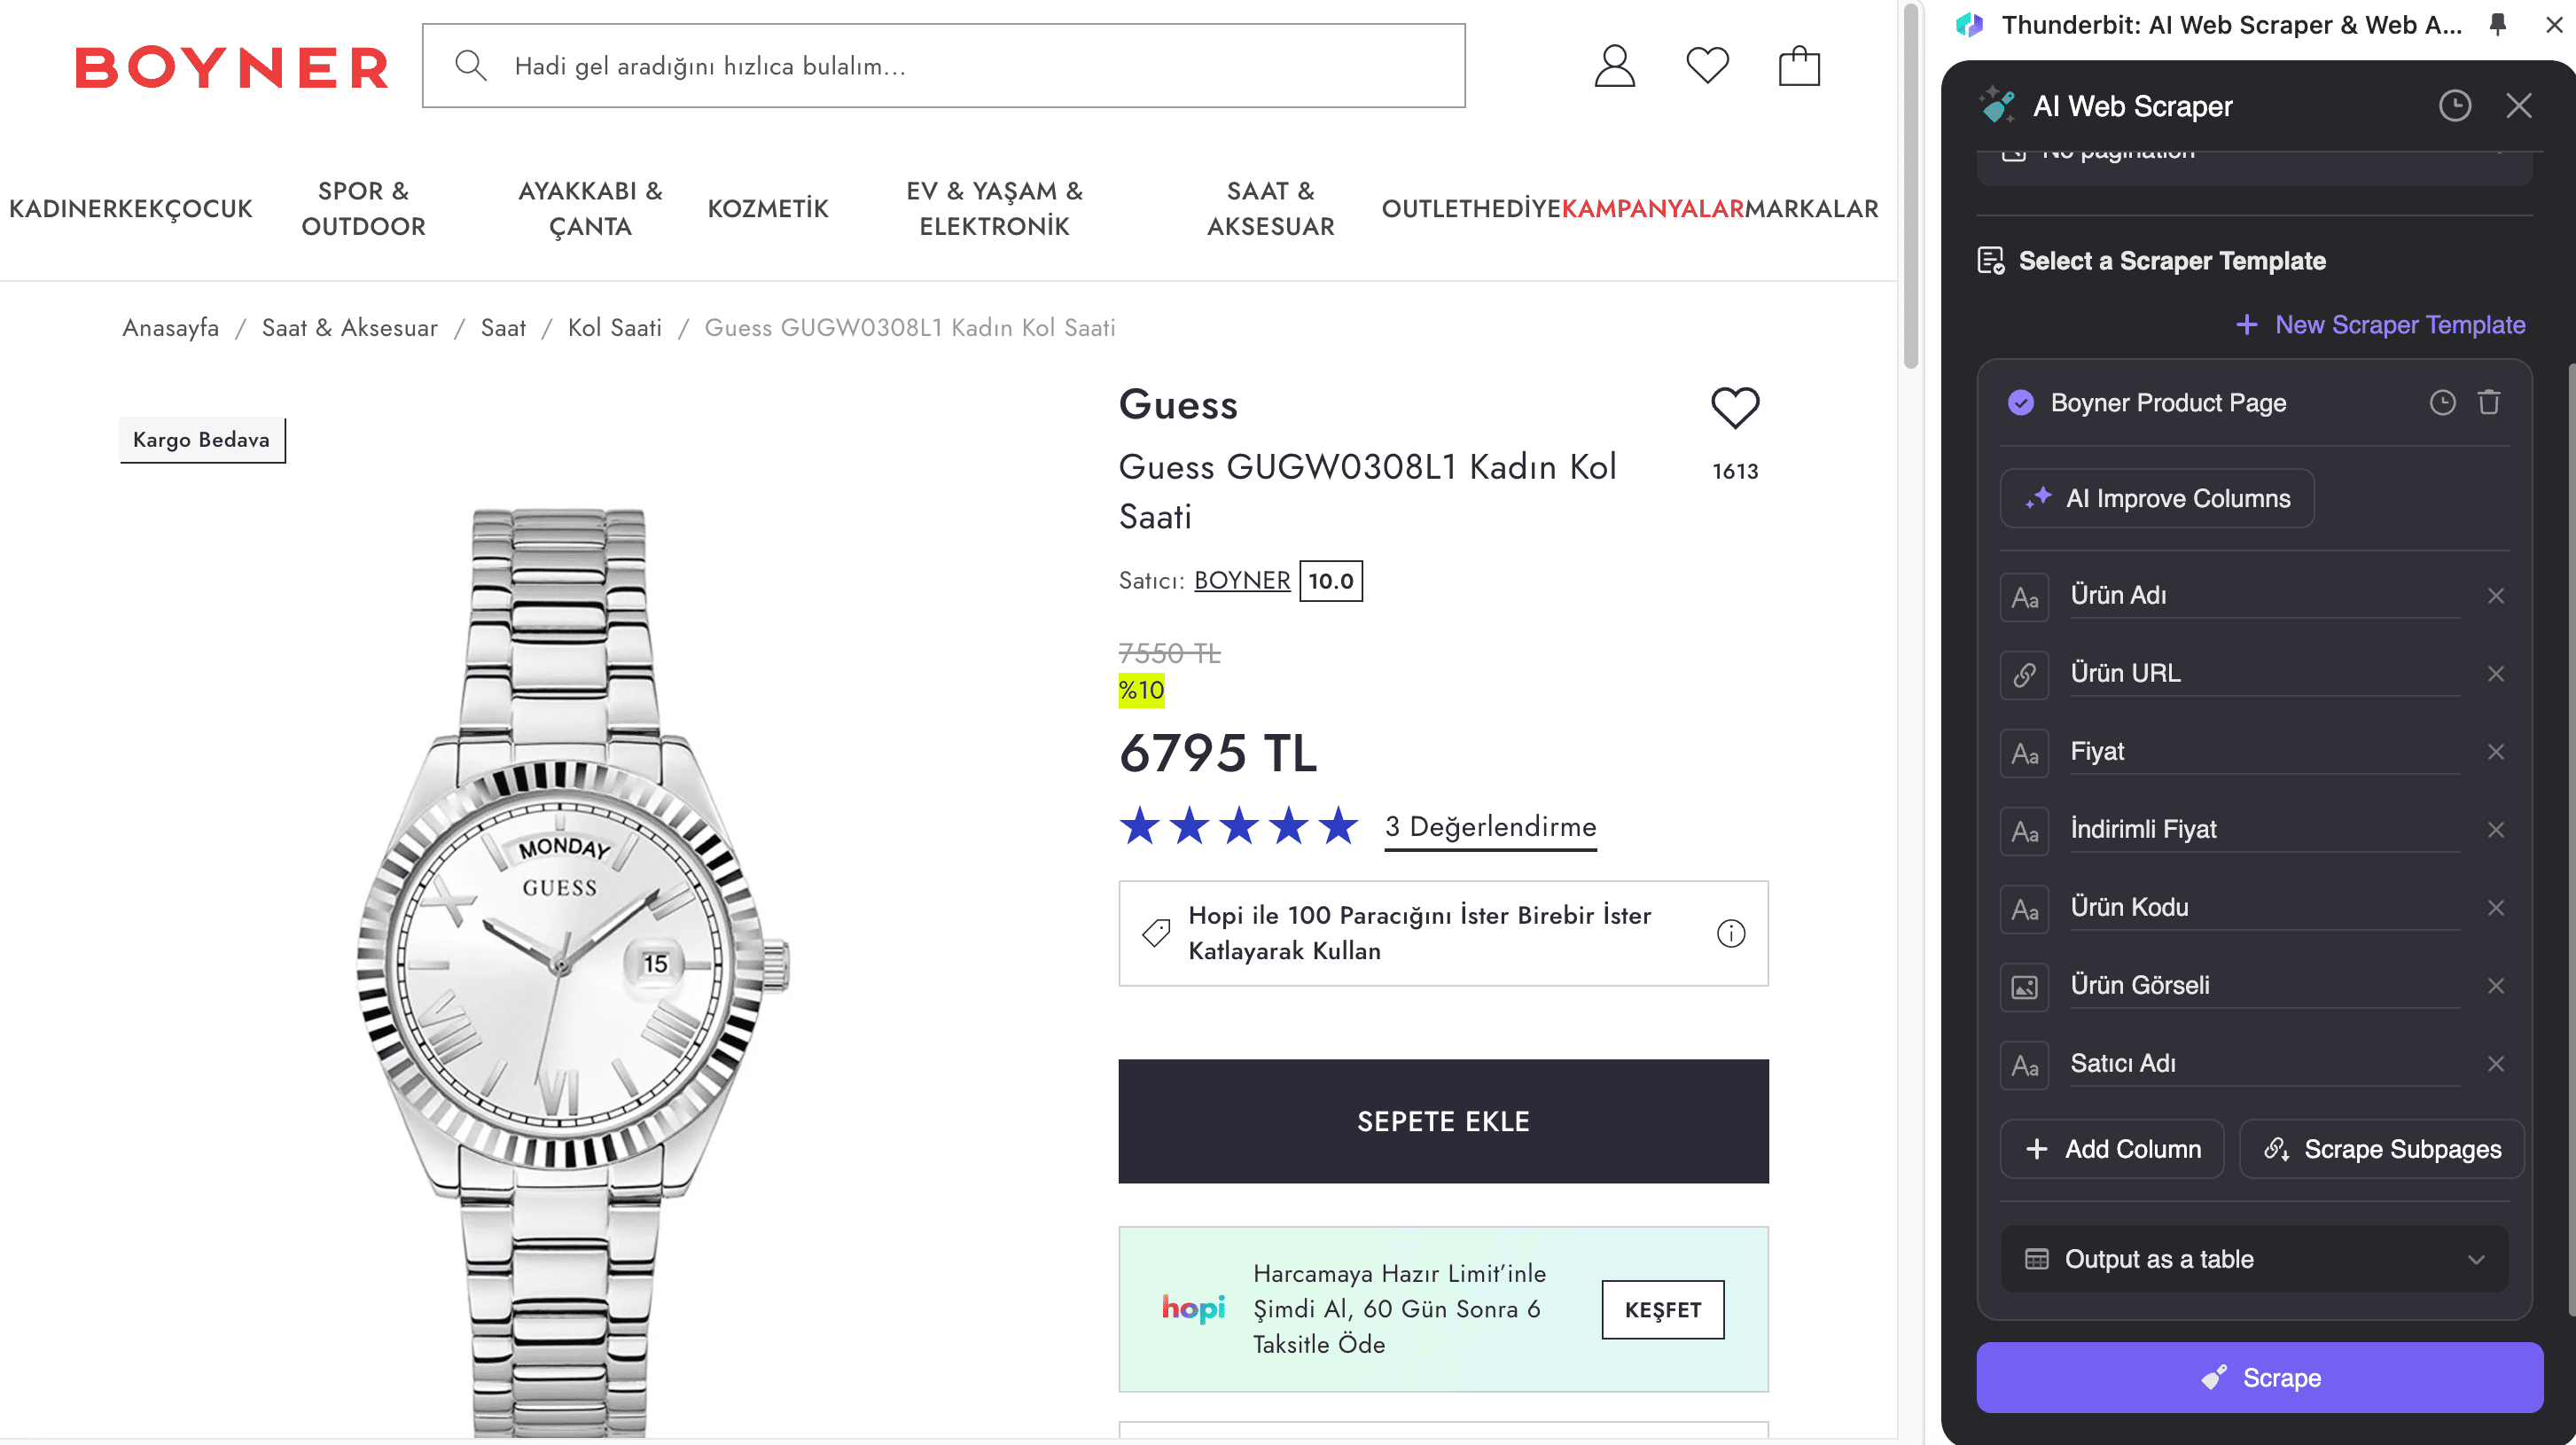The height and width of the screenshot is (1445, 2576).
Task: Select the Boyner Product Page template radio
Action: [2021, 402]
